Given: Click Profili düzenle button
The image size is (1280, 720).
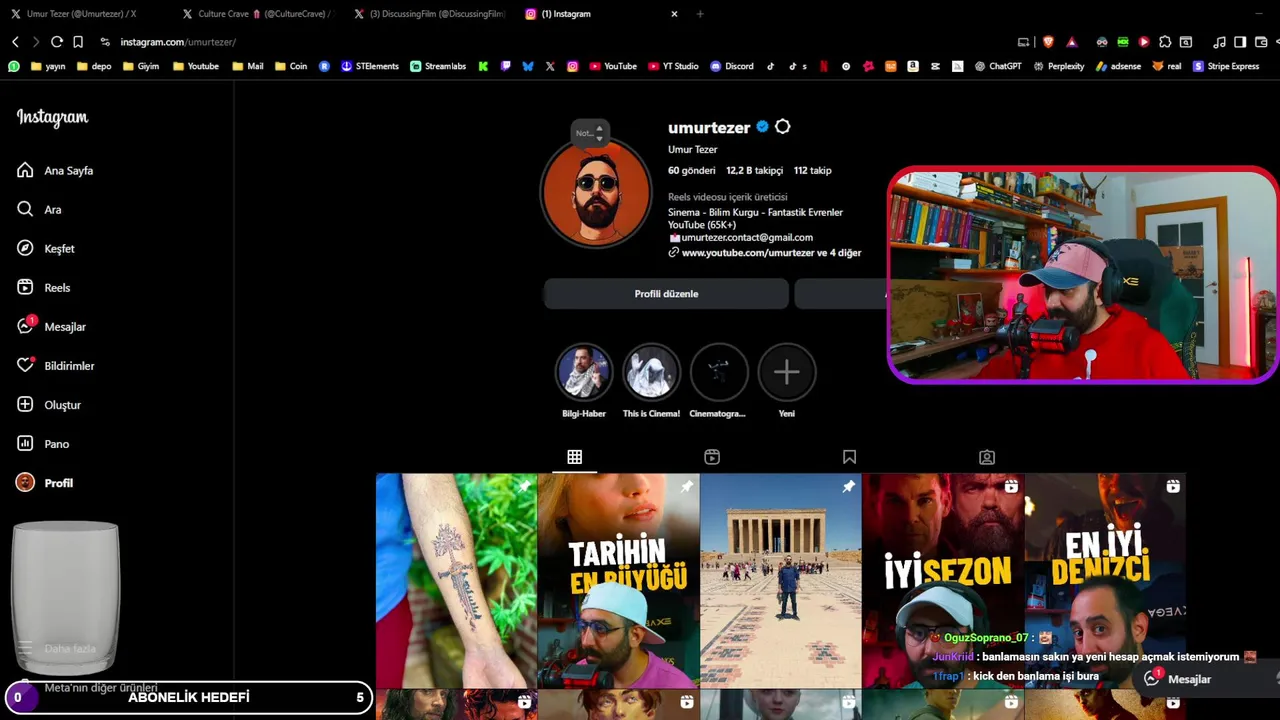Looking at the screenshot, I should click(666, 294).
